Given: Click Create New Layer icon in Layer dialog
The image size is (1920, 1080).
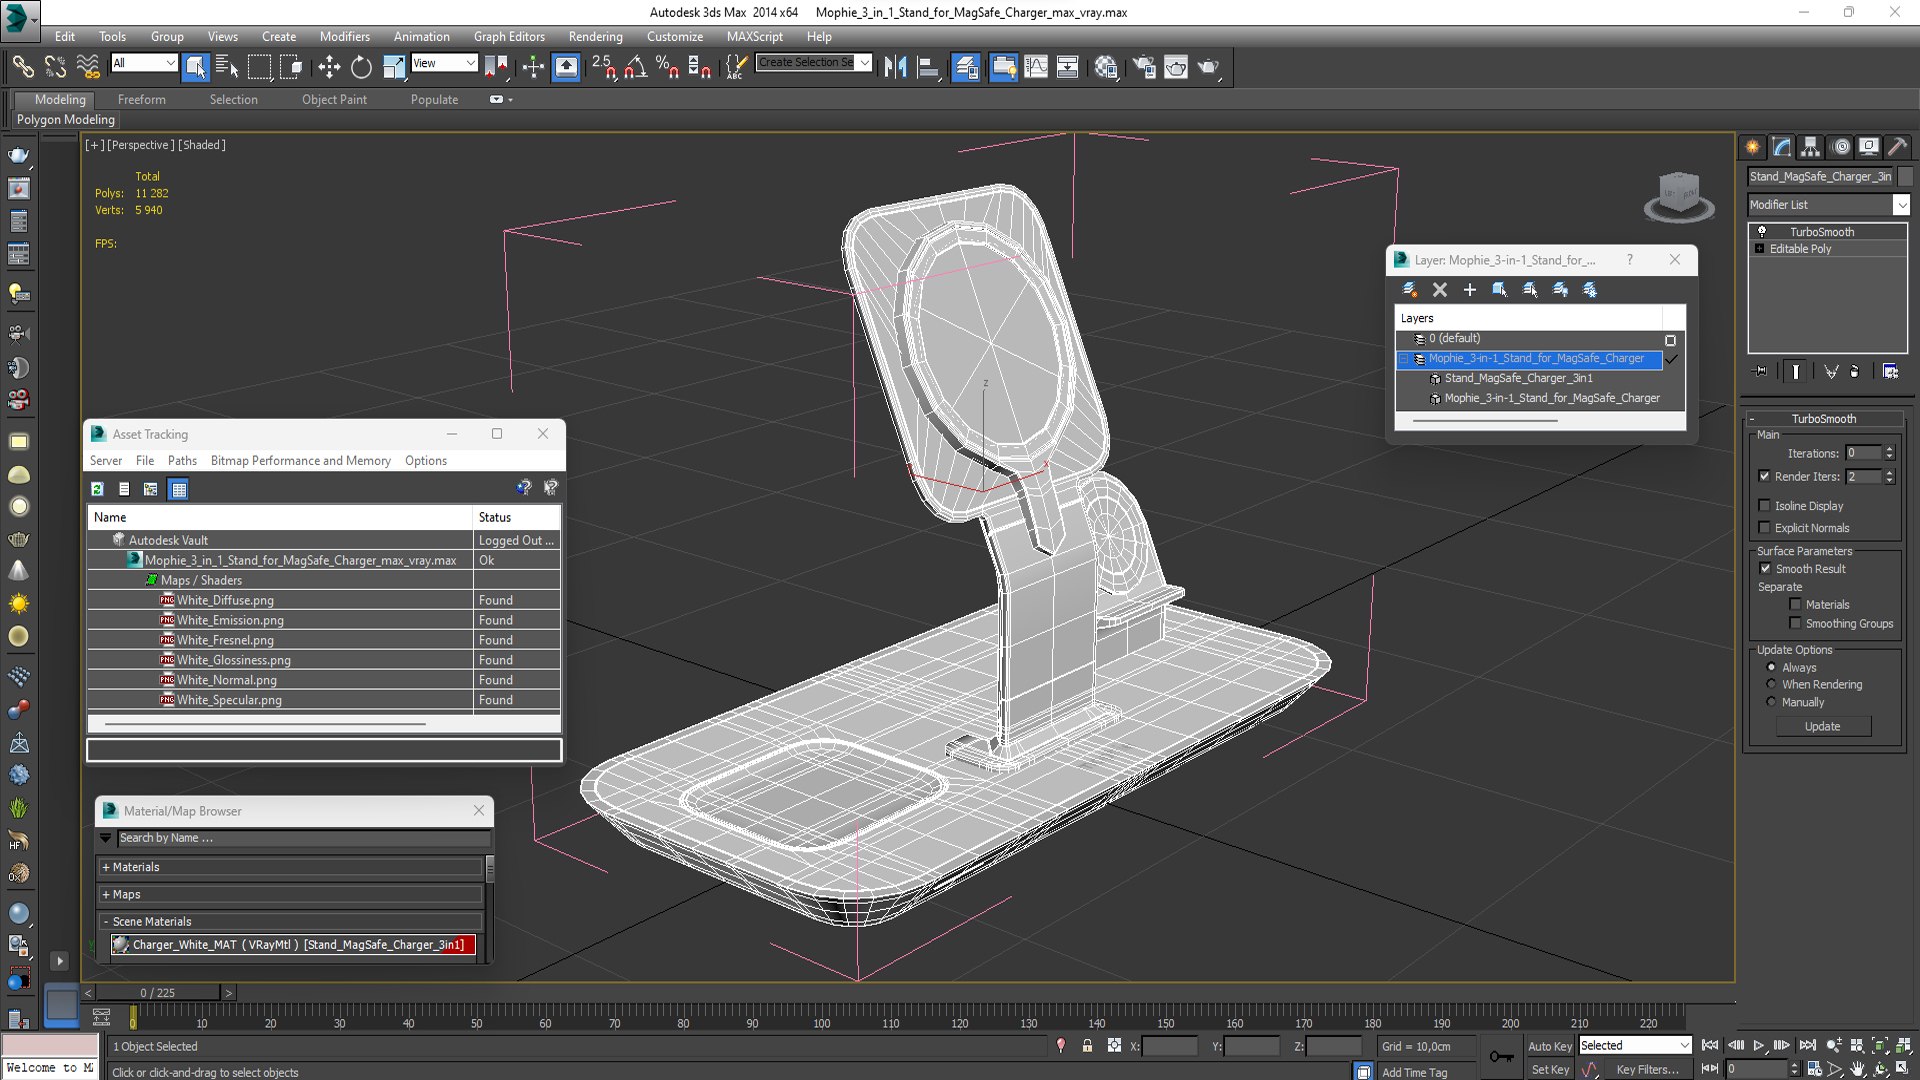Looking at the screenshot, I should pyautogui.click(x=1410, y=290).
